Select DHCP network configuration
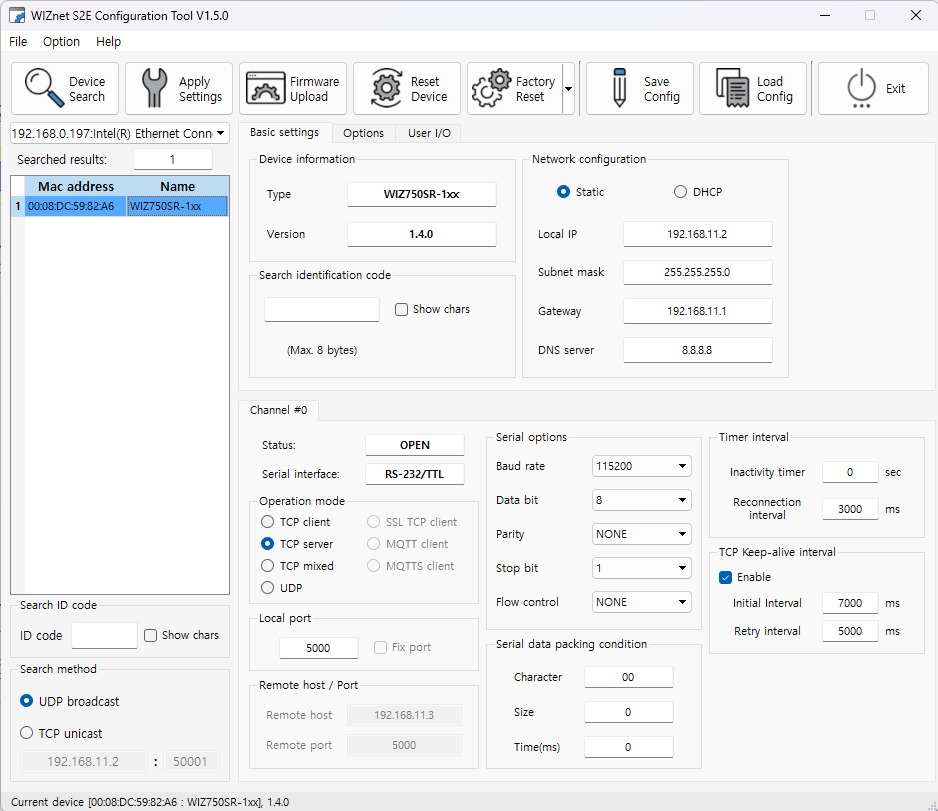 680,192
